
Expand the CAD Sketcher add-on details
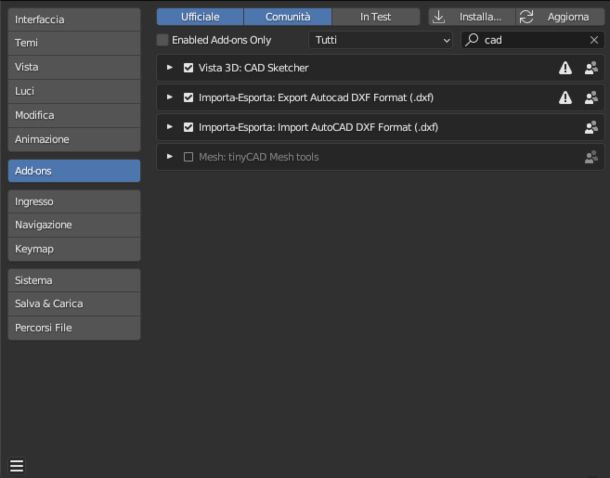click(x=170, y=68)
